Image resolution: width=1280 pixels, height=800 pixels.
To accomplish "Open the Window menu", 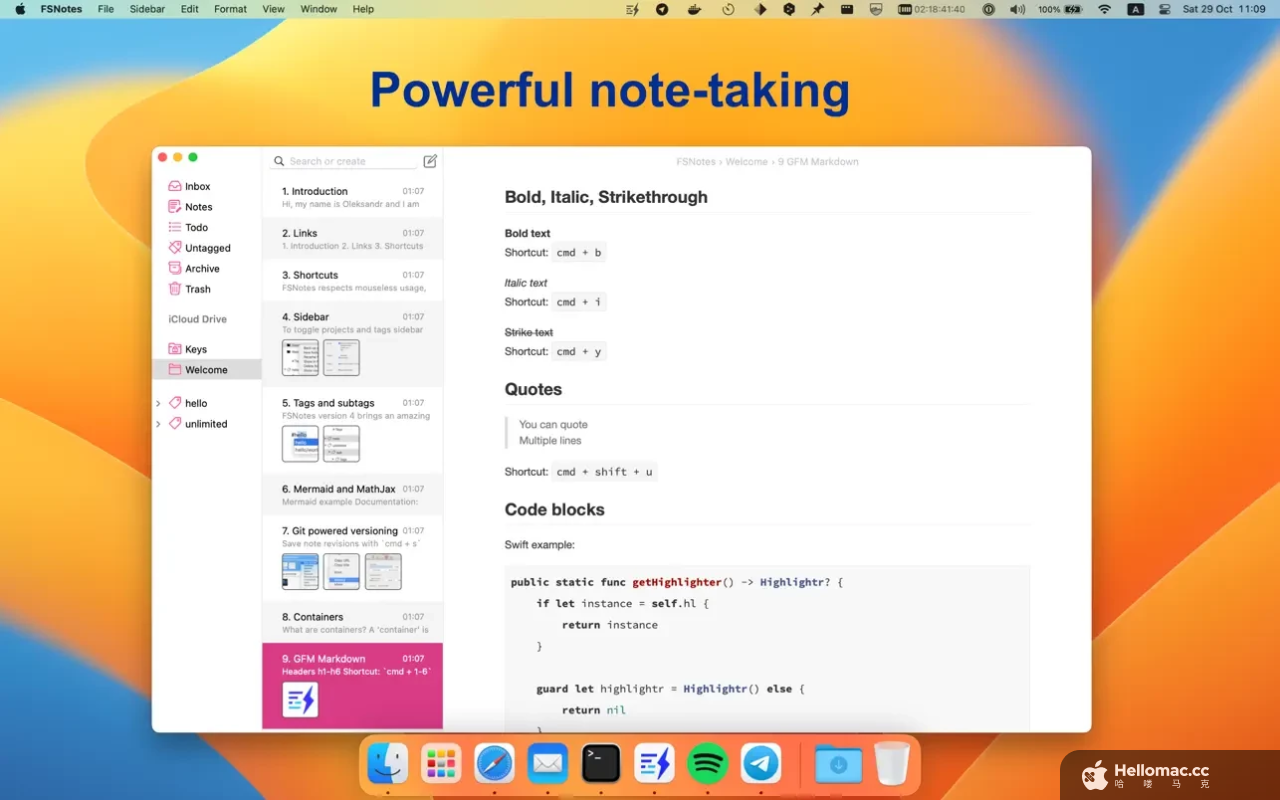I will pos(319,9).
